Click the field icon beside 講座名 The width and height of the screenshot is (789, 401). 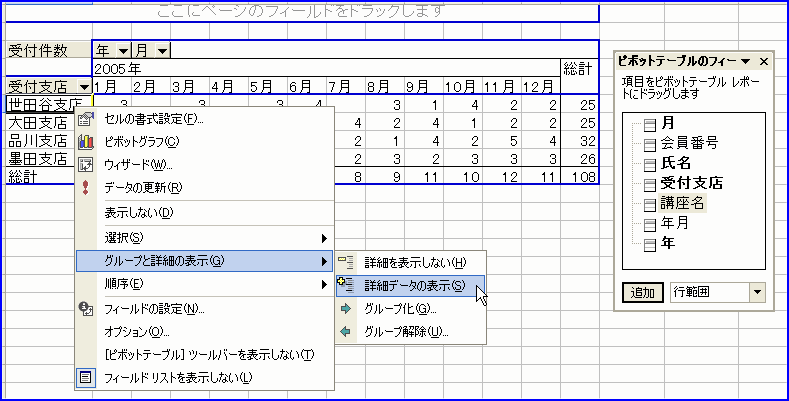[650, 205]
